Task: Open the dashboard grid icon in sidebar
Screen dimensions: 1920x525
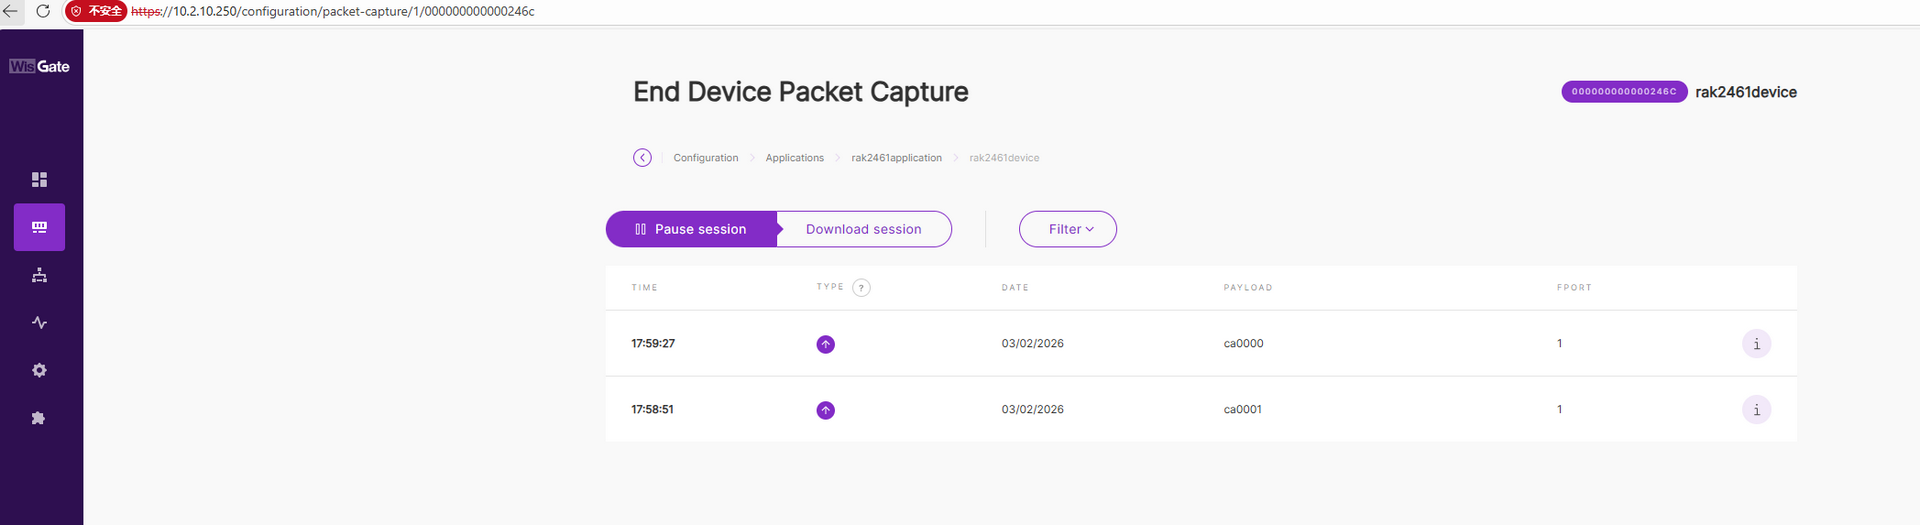Action: [x=39, y=180]
